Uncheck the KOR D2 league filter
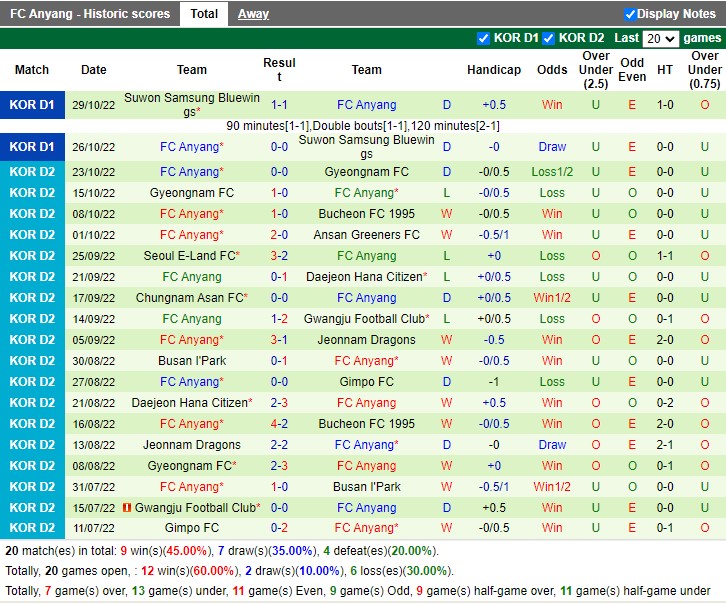Screen dimensions: 726x603 (x=548, y=38)
